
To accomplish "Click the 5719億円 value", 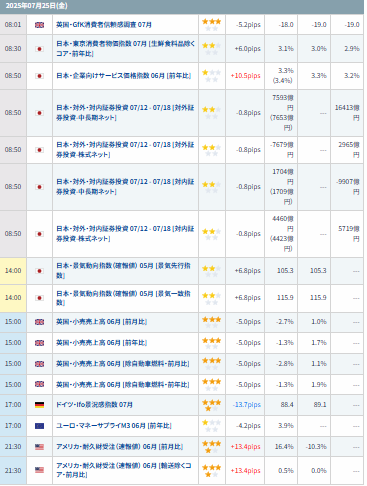I will point(349,234).
